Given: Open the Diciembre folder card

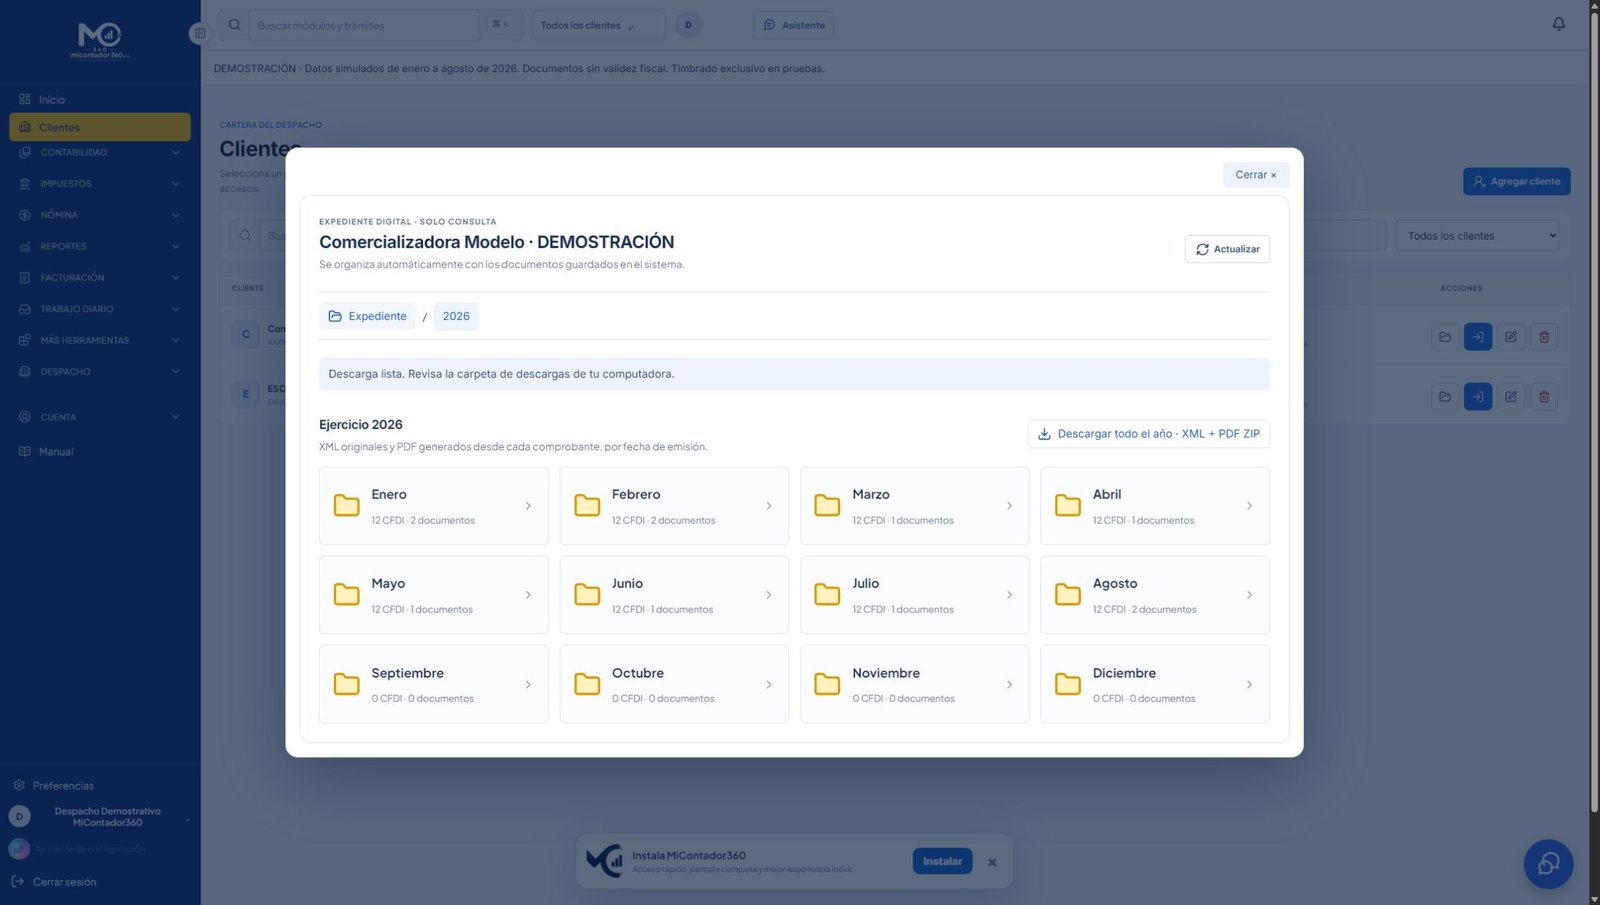Looking at the screenshot, I should tap(1155, 684).
